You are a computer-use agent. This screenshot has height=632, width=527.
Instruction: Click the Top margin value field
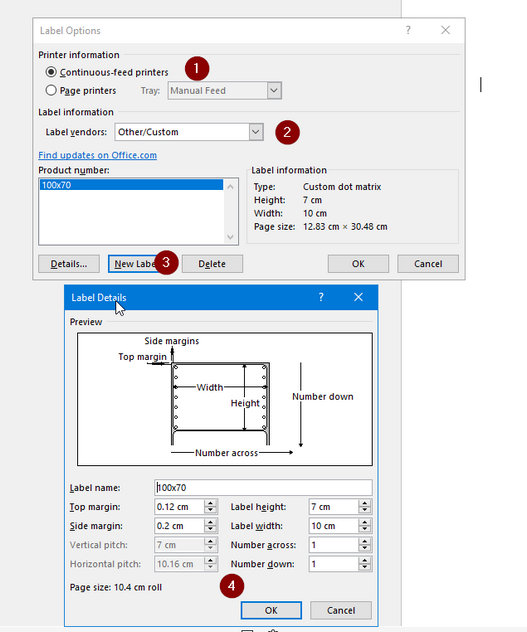click(x=179, y=507)
